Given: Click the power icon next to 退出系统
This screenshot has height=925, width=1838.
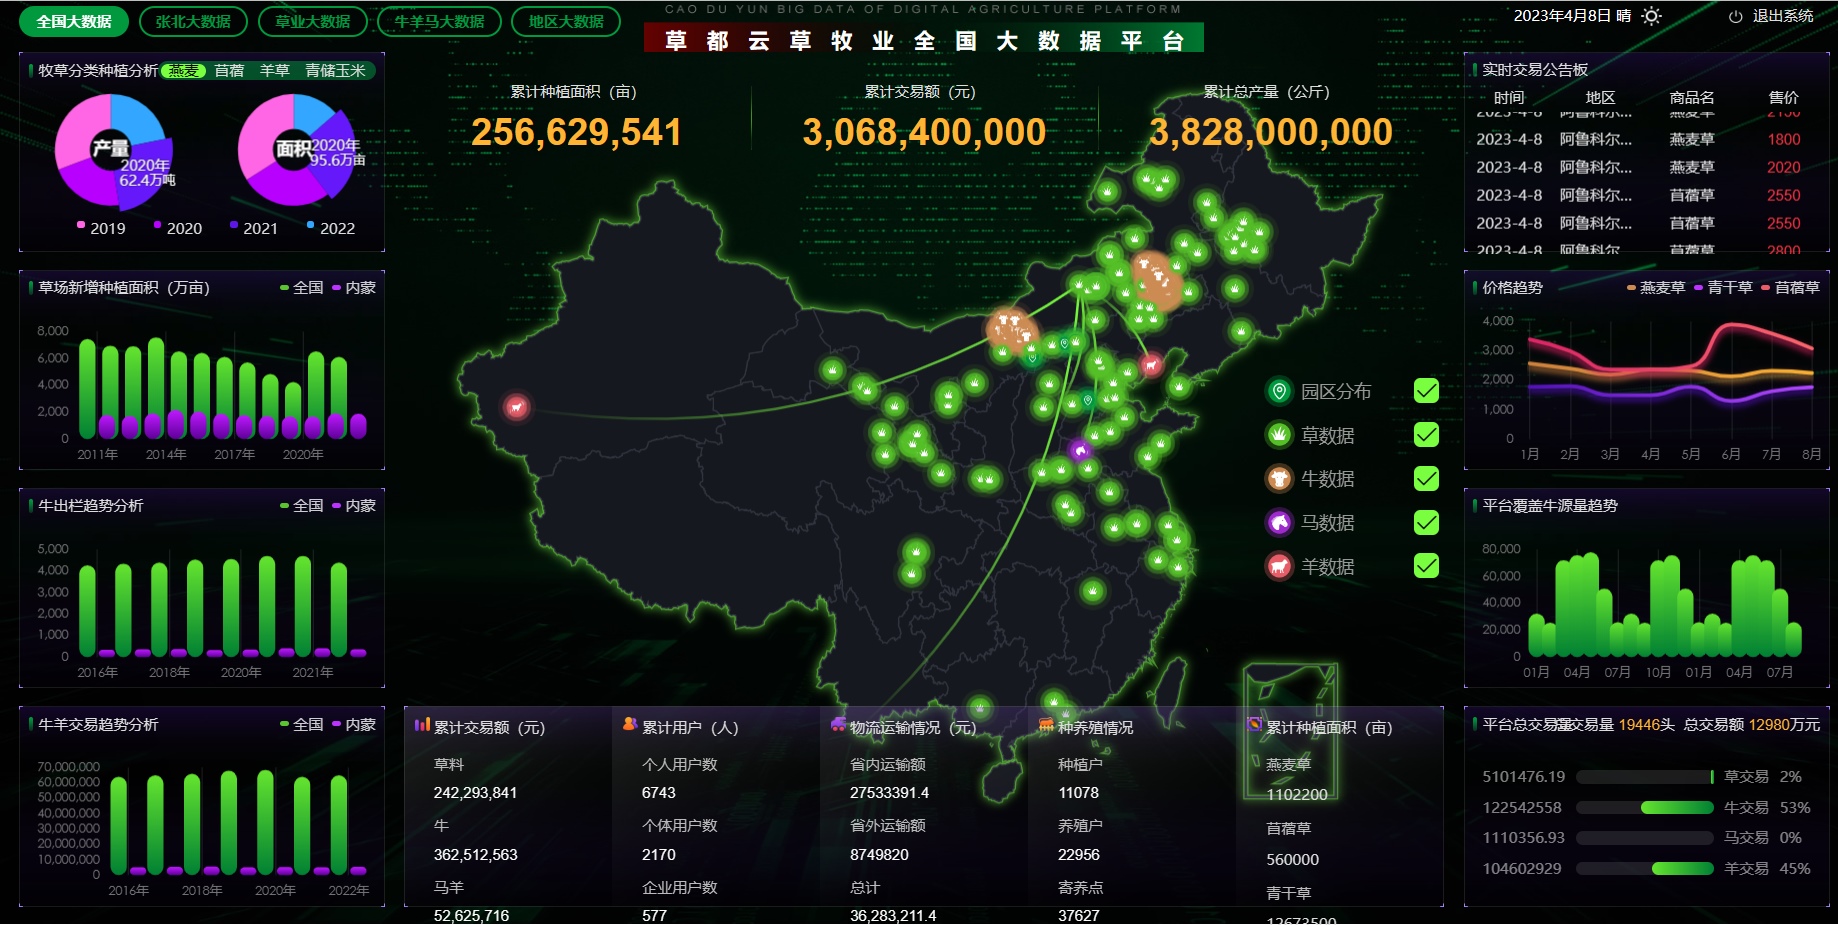Looking at the screenshot, I should coord(1736,17).
